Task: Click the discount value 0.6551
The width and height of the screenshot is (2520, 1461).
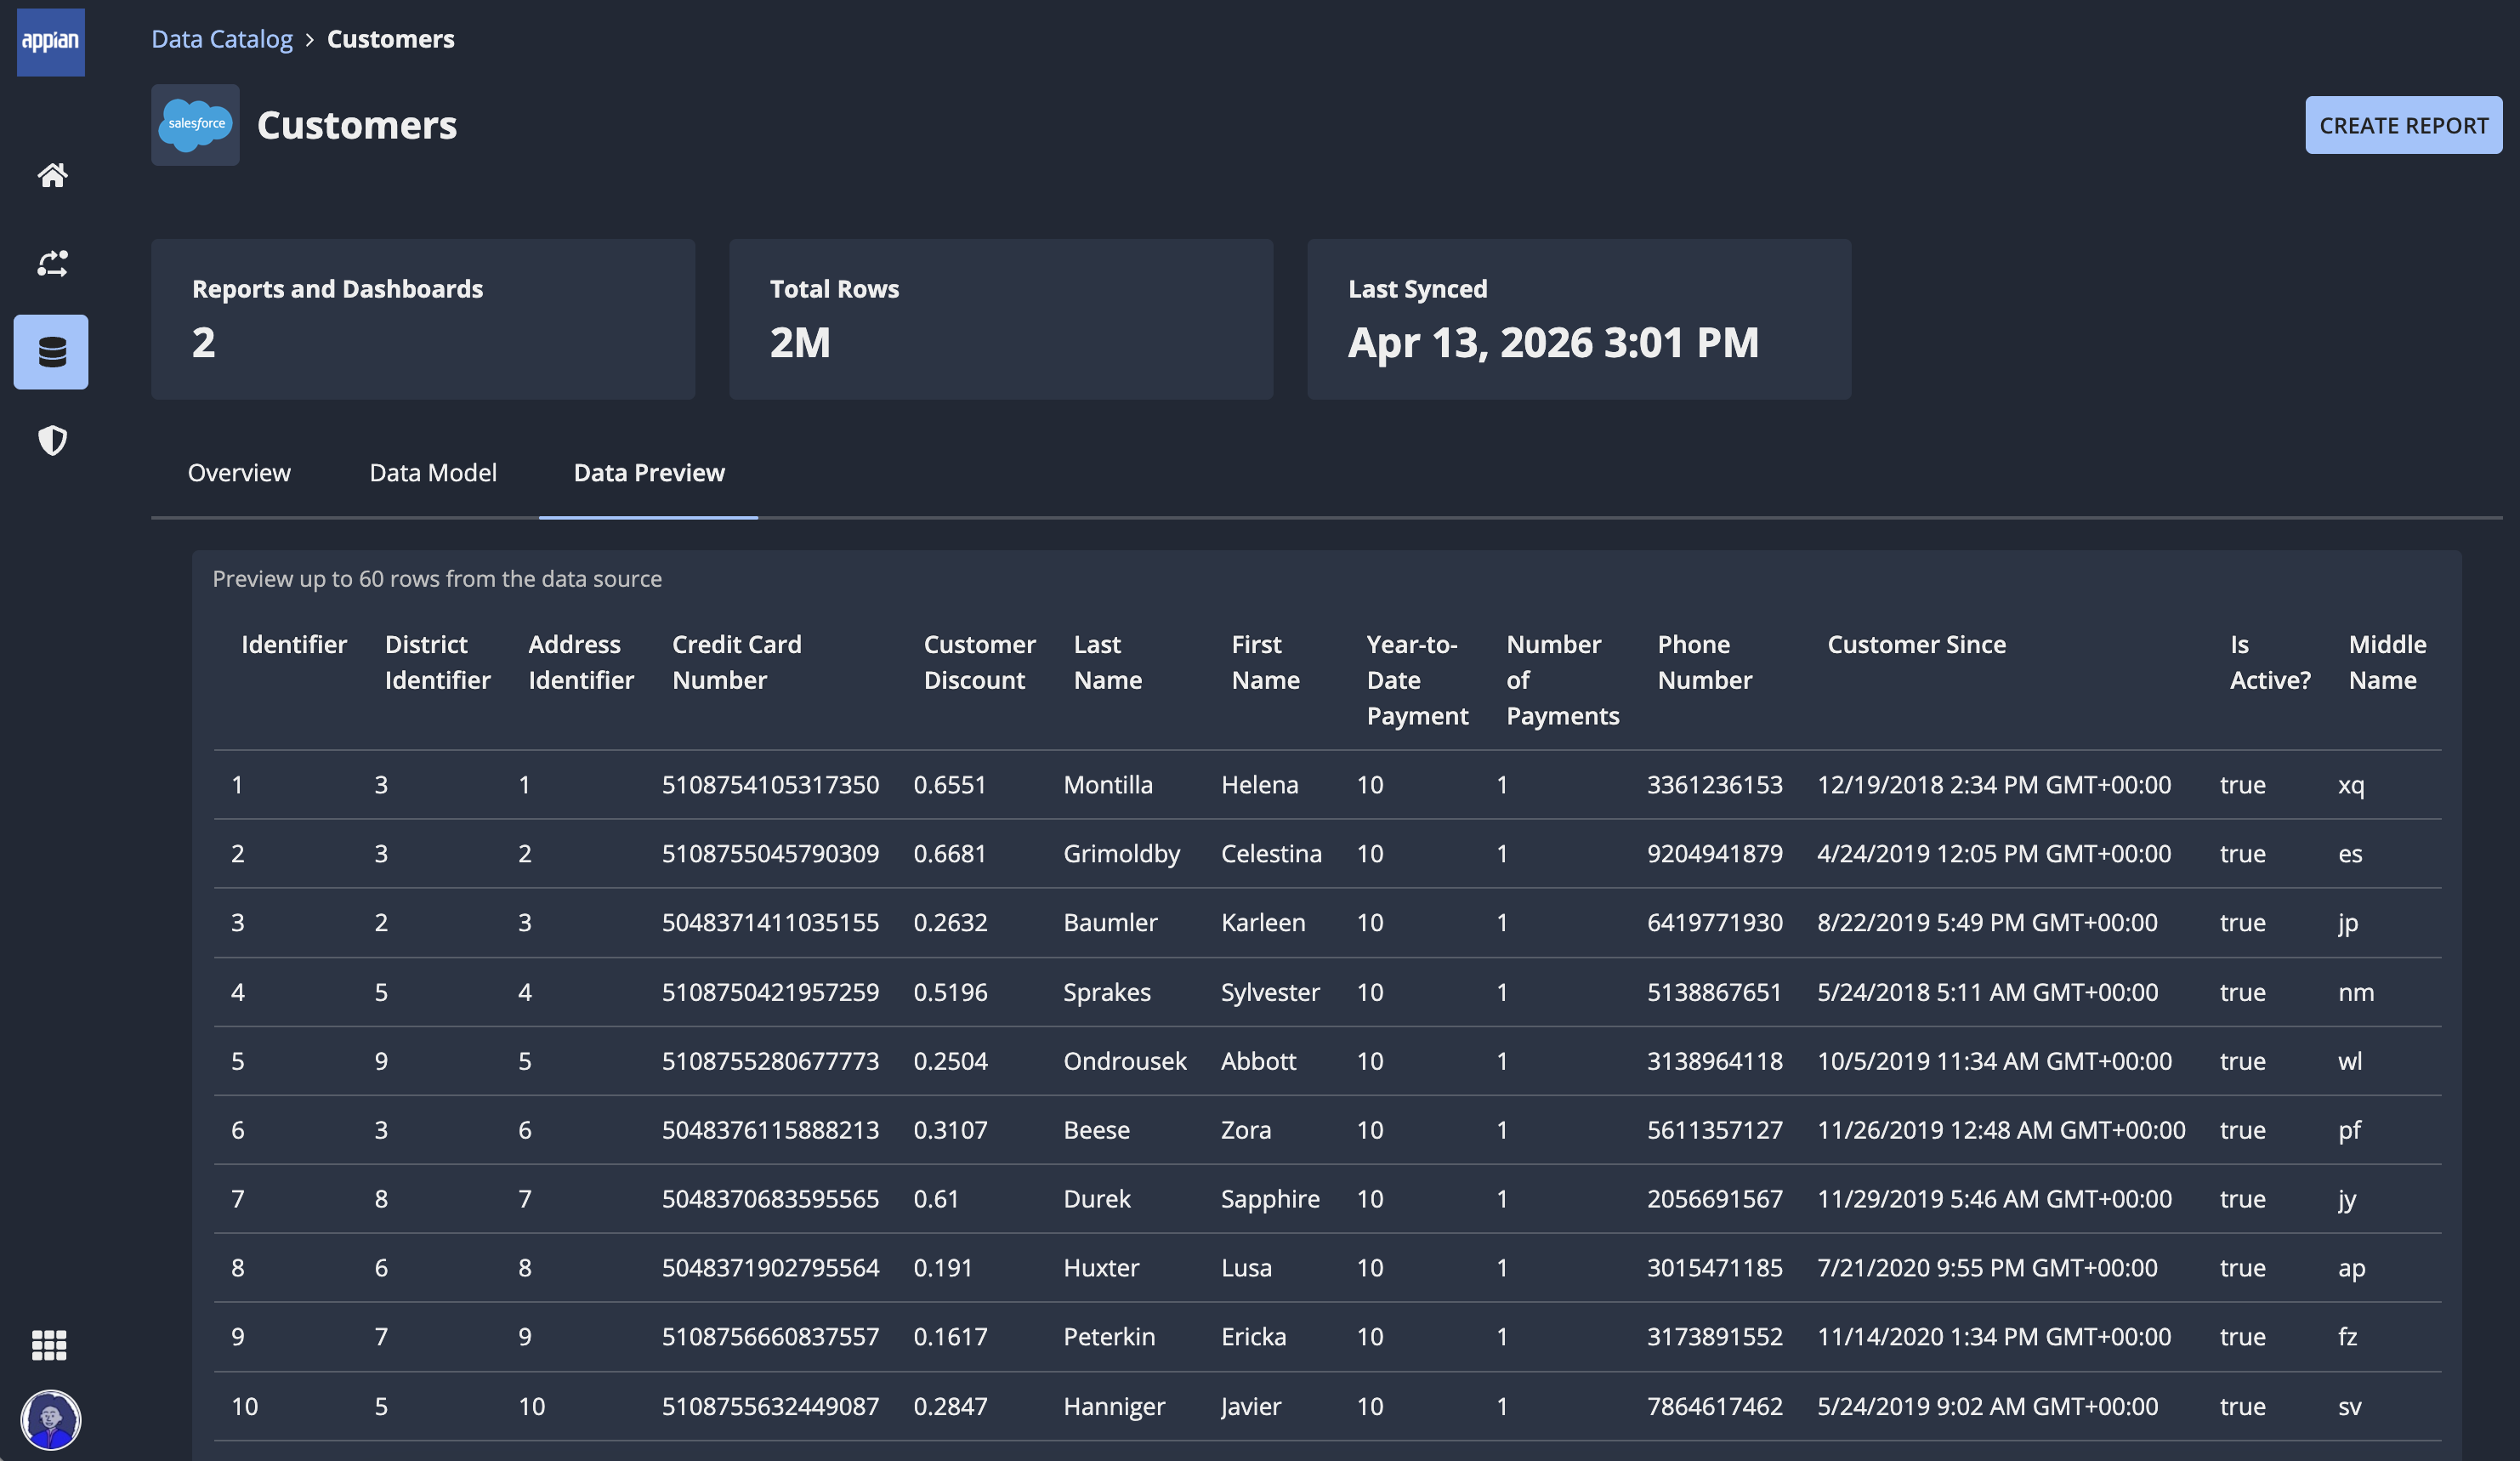Action: [950, 785]
